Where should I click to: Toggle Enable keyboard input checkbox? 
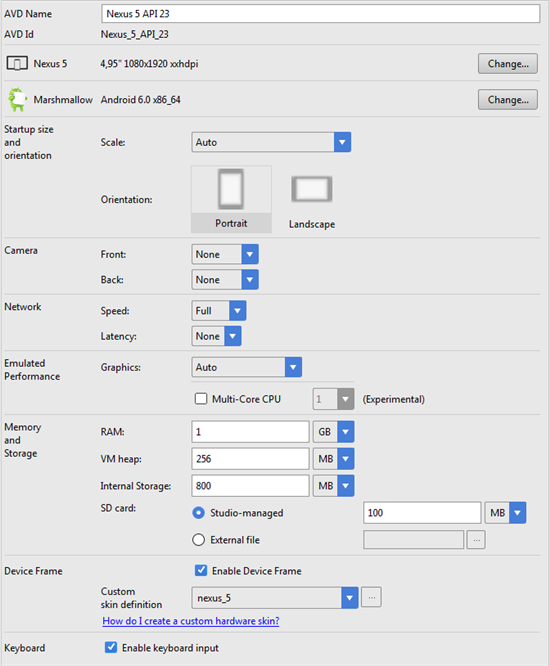tap(111, 647)
